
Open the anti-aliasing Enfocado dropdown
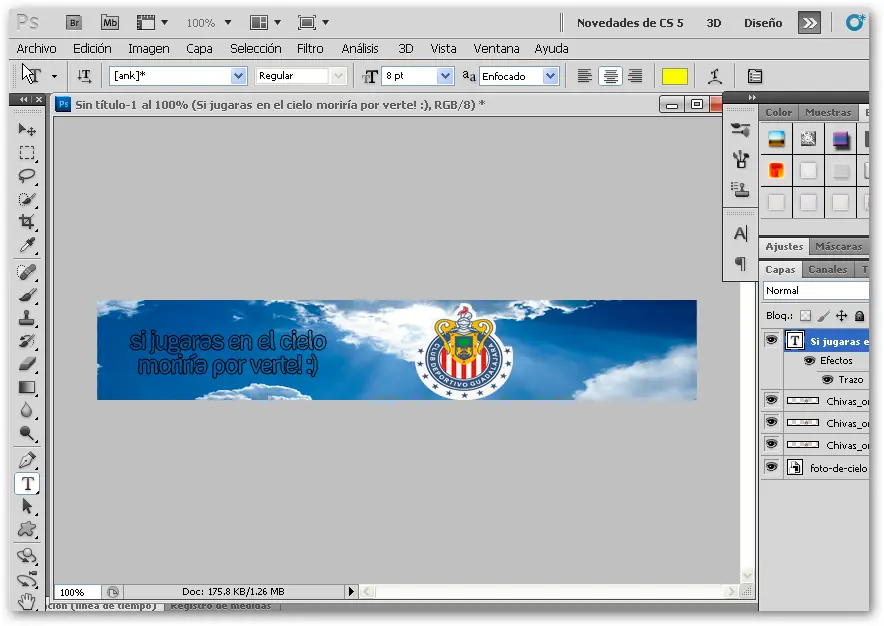[550, 76]
